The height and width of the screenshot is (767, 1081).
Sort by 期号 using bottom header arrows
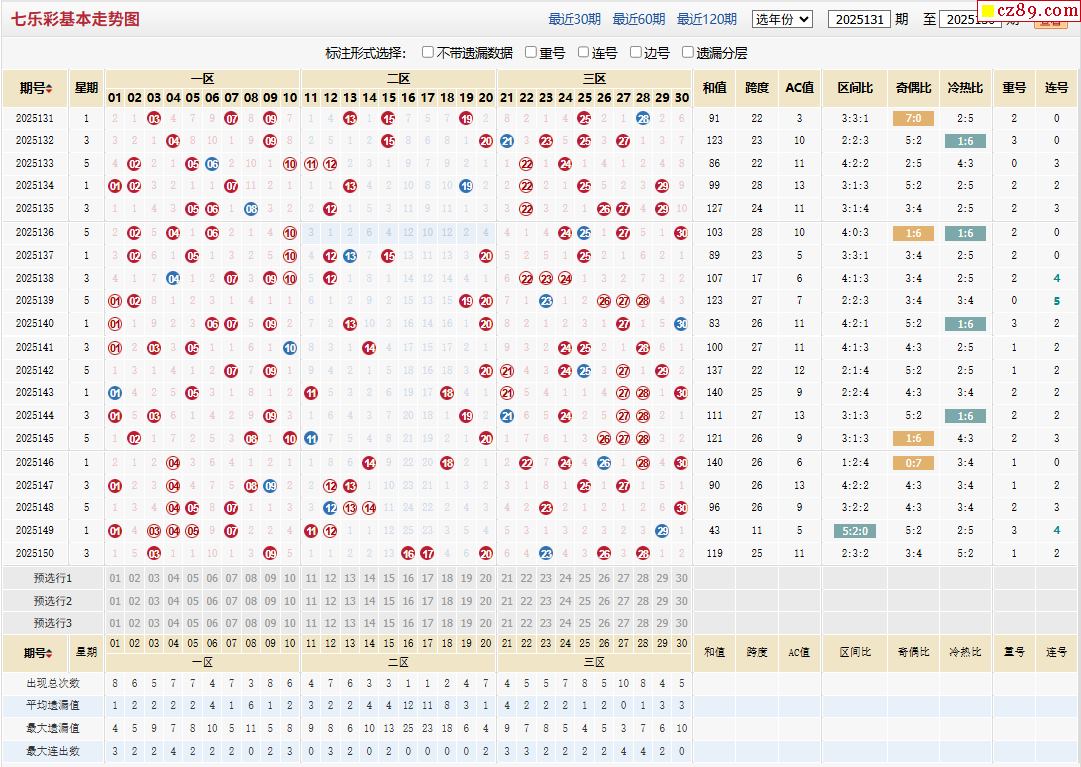pos(49,653)
